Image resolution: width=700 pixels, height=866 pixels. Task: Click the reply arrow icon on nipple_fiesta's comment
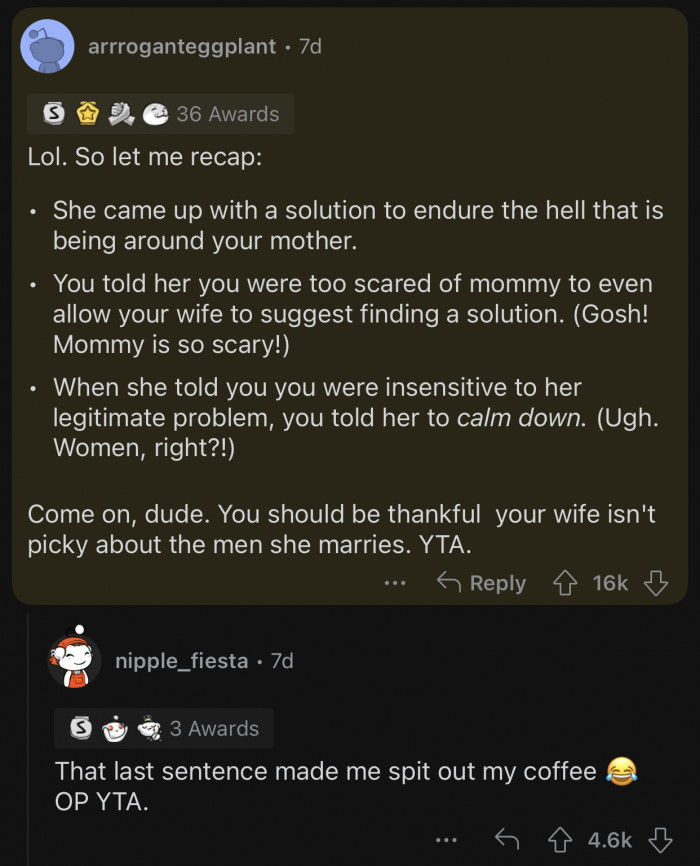[509, 841]
